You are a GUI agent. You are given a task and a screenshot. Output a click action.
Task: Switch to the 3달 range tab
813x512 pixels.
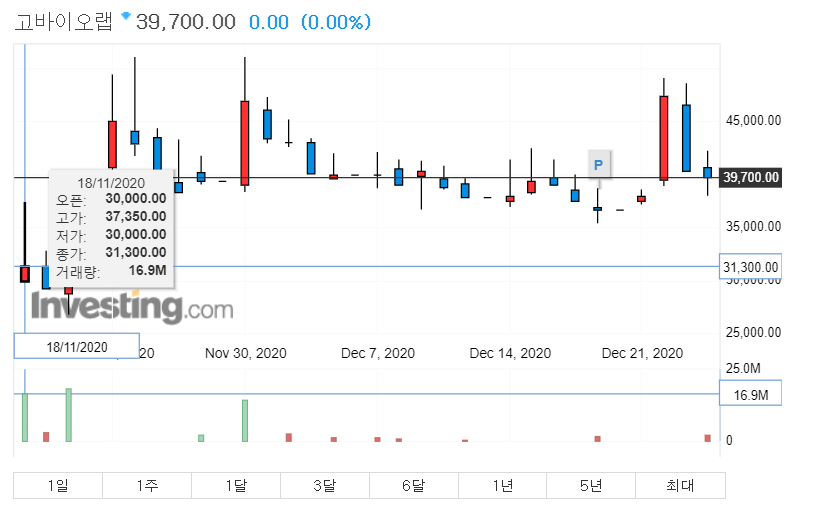[325, 486]
